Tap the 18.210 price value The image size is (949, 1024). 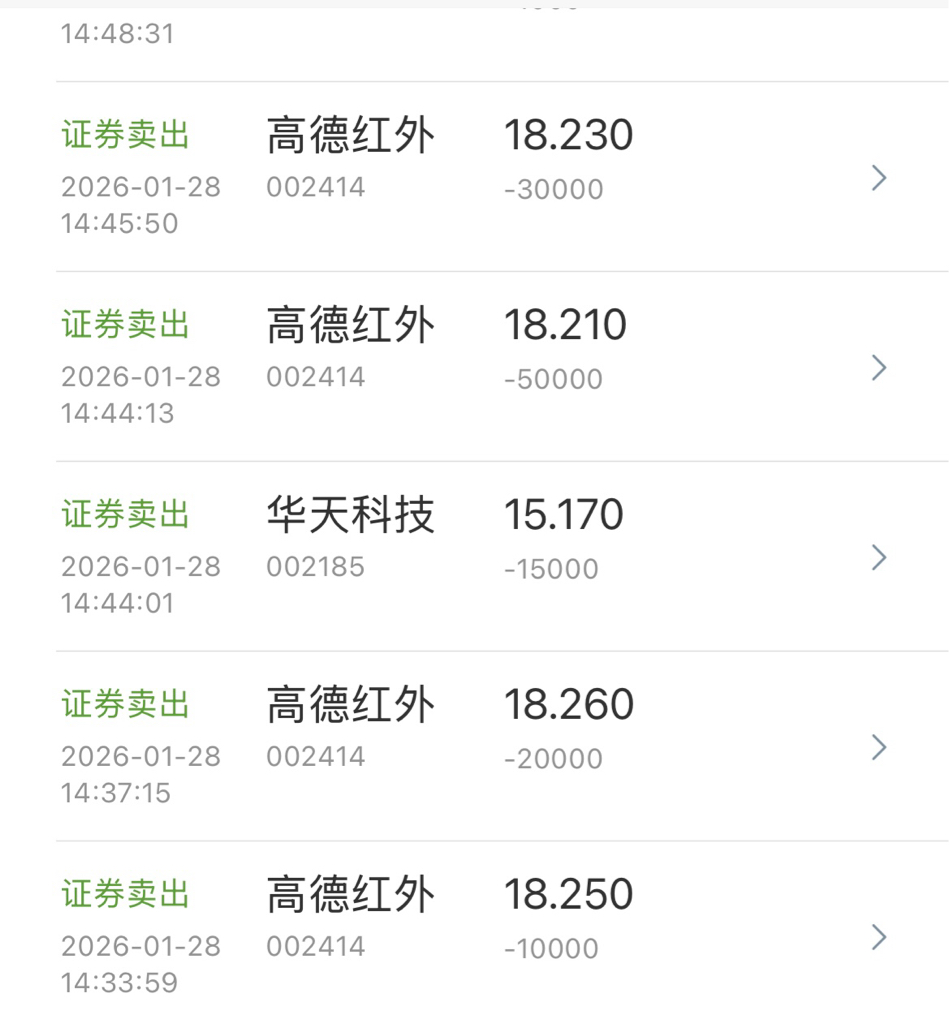click(565, 326)
